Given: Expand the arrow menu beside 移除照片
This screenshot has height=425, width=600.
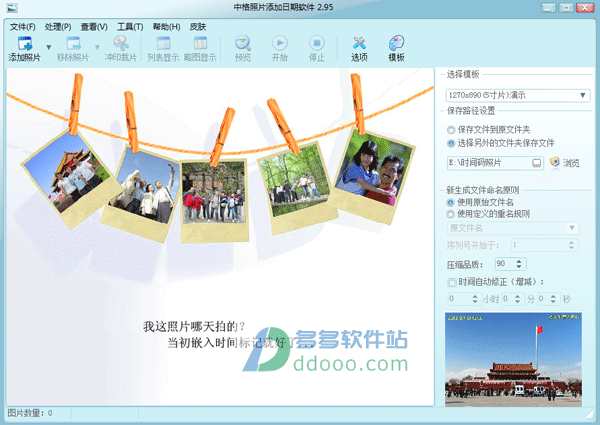Looking at the screenshot, I should coord(97,47).
